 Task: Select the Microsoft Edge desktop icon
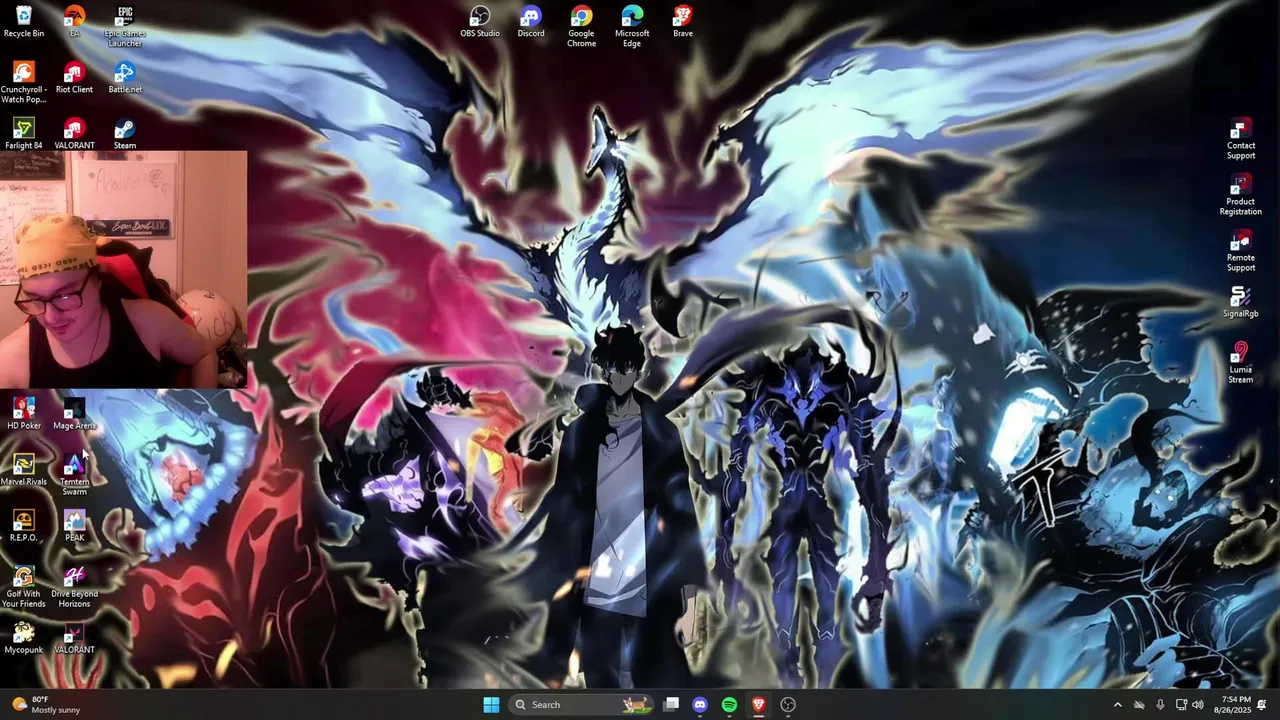[632, 26]
